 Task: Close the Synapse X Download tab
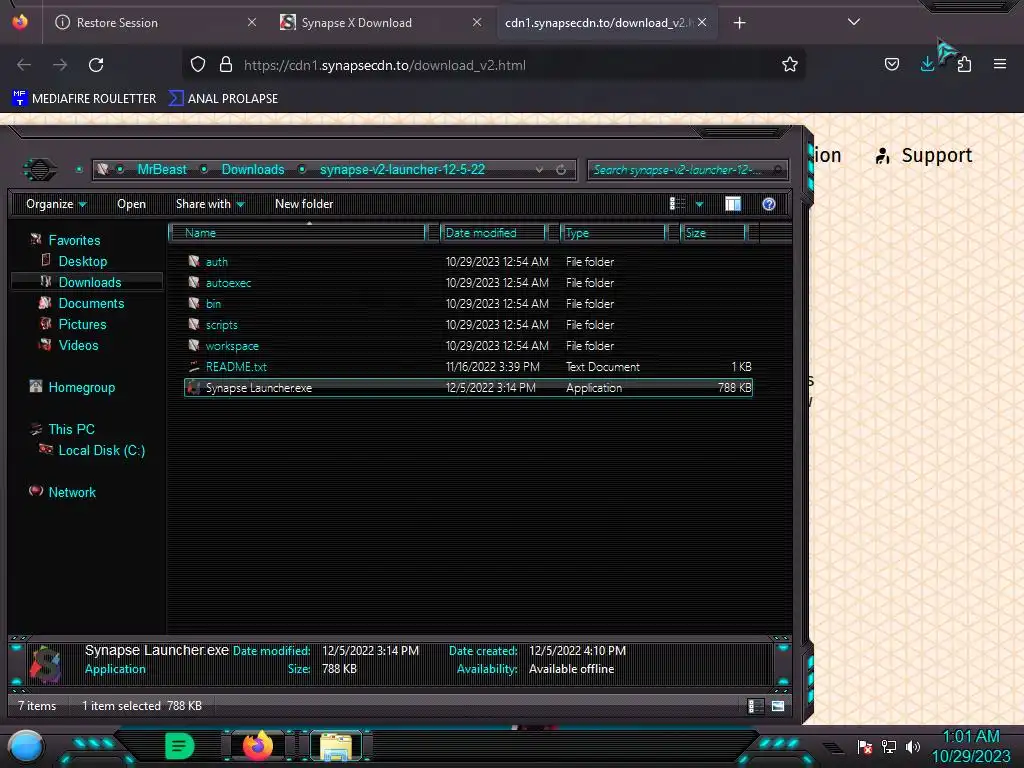[477, 22]
